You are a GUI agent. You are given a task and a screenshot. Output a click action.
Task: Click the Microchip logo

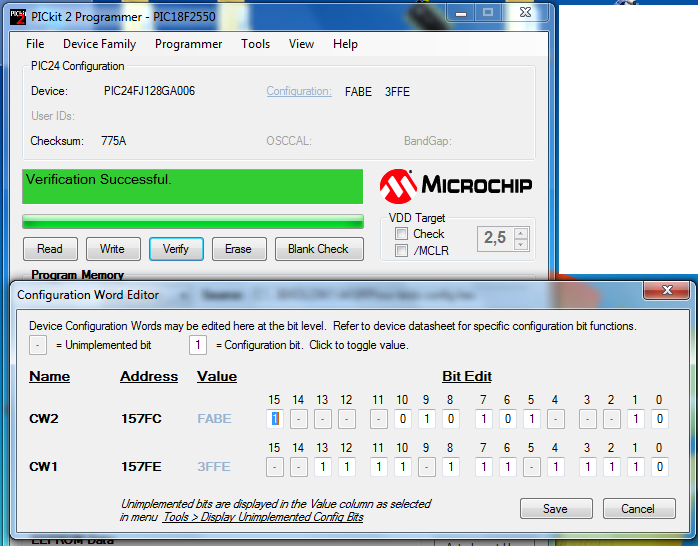tap(455, 186)
